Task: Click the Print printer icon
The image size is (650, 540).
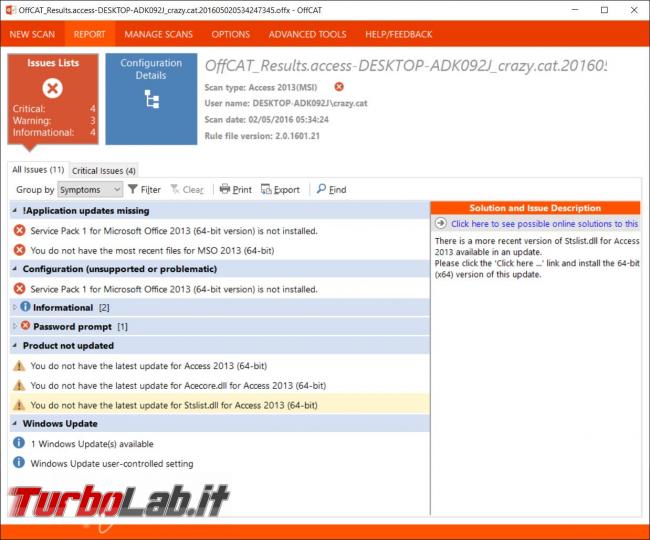Action: (225, 189)
